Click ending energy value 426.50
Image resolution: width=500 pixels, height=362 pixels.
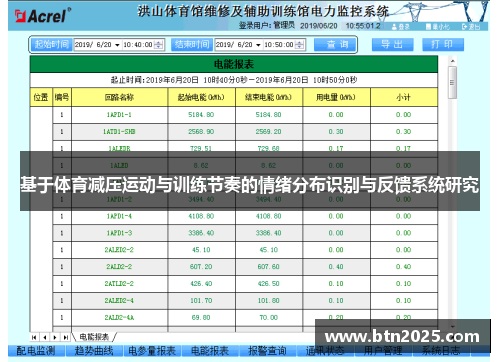(x=269, y=284)
